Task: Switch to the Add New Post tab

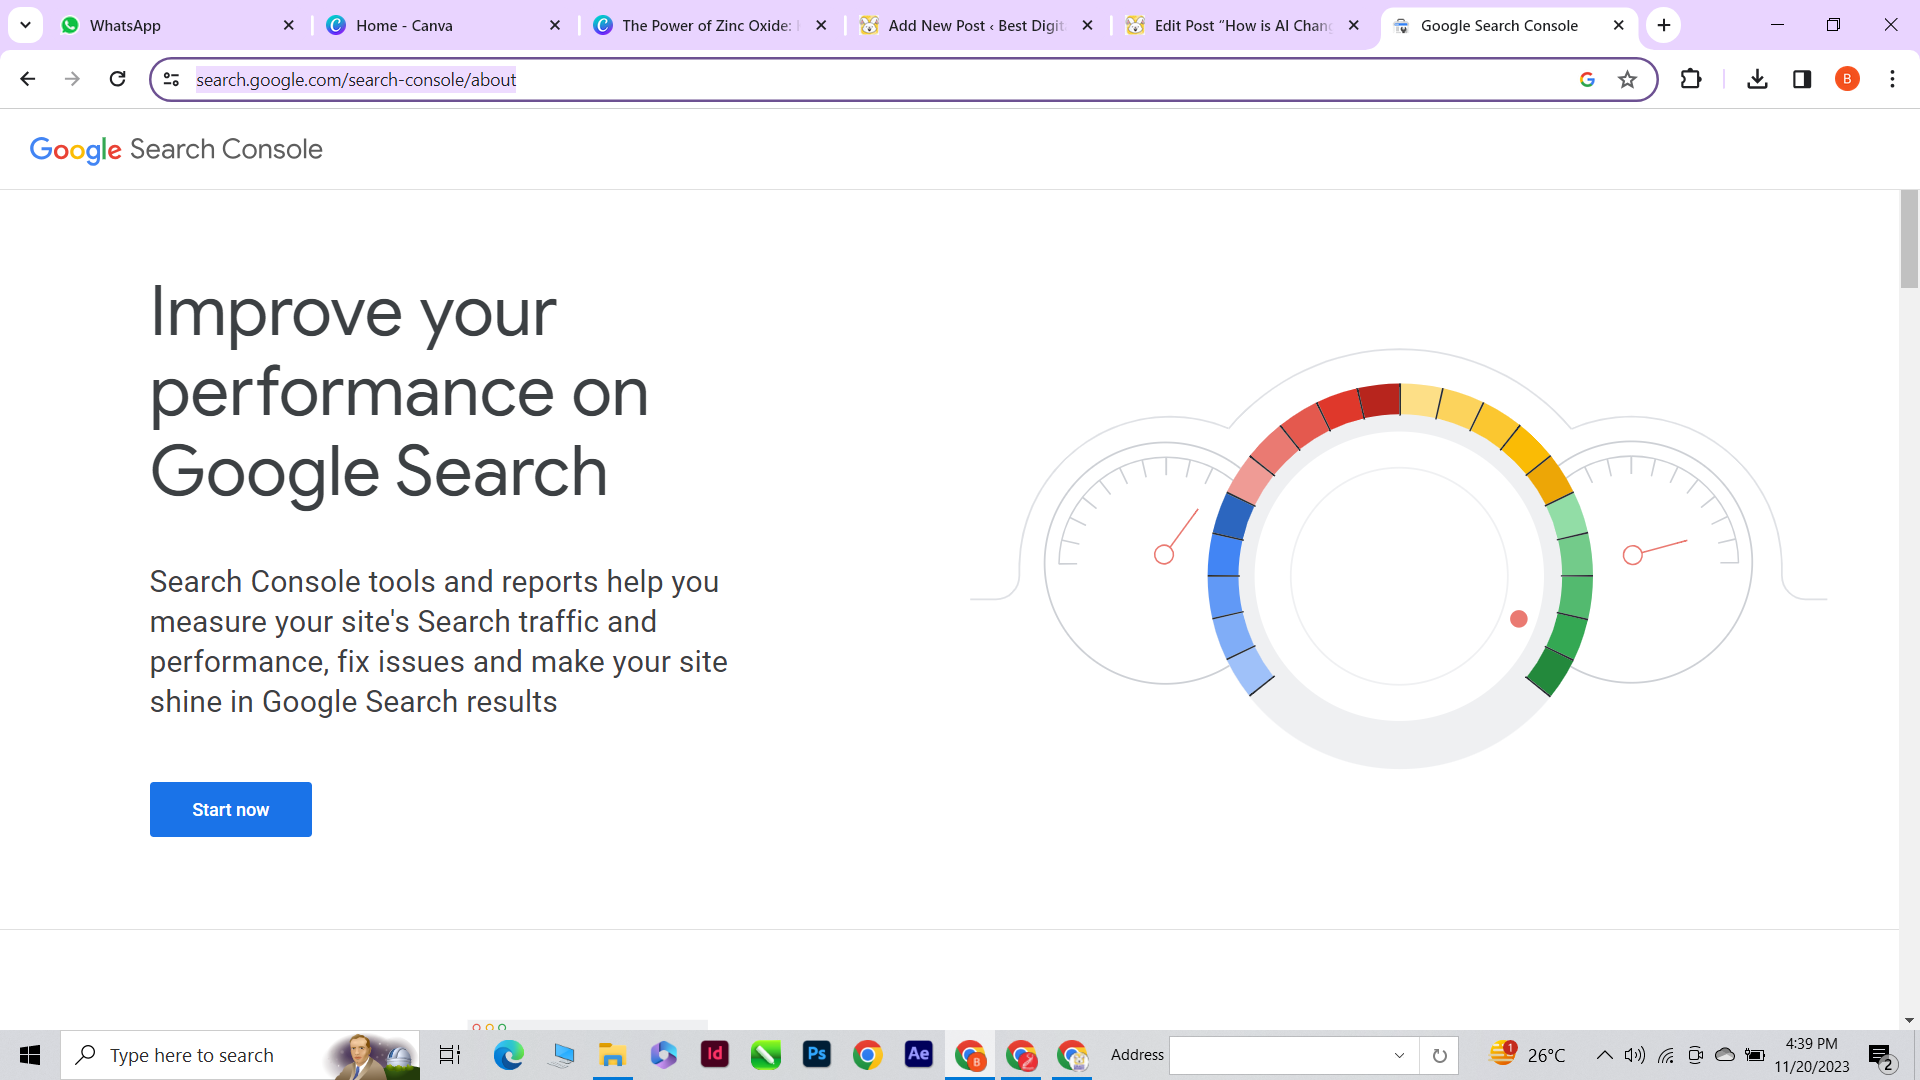Action: point(977,25)
